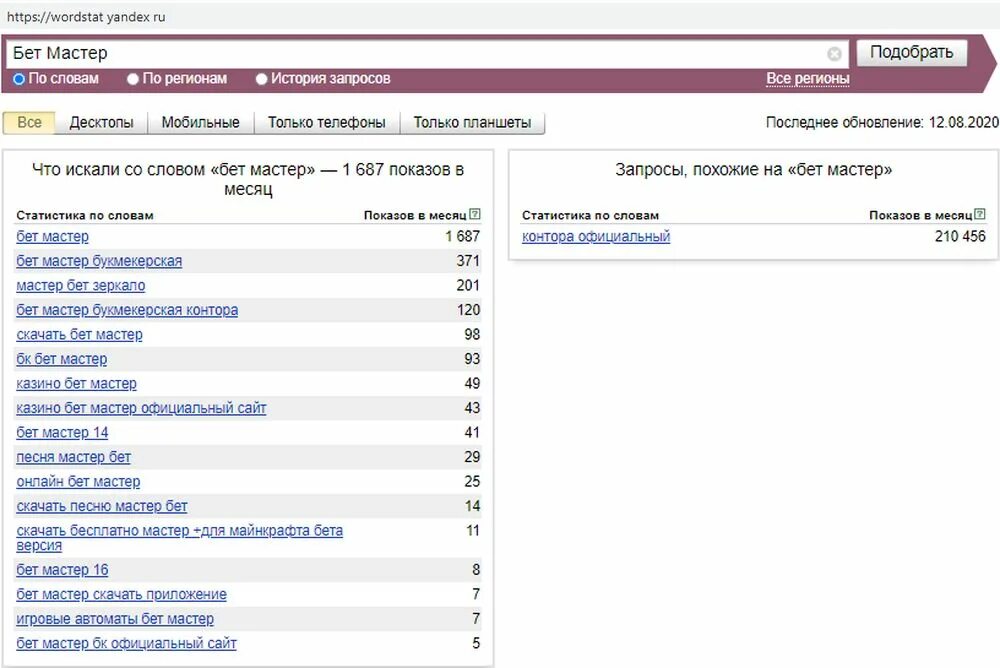Open help icon beside left Показов в месяц
Viewport: 1000px width, 668px height.
pos(474,214)
